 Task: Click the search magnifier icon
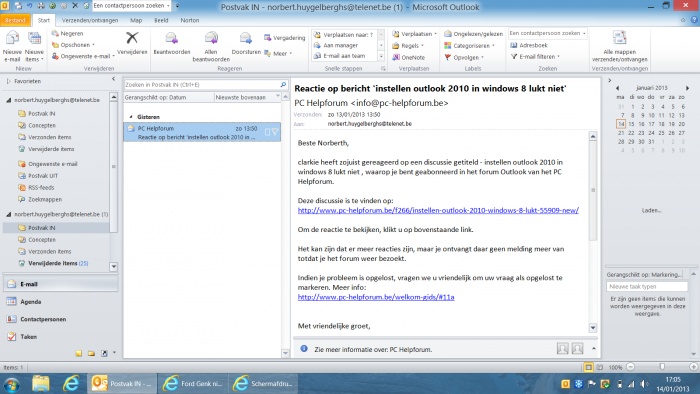(x=283, y=84)
